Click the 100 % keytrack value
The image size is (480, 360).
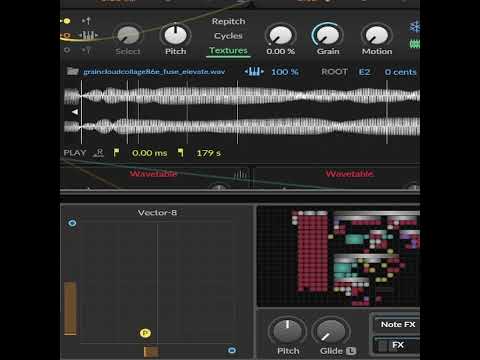[x=285, y=72]
